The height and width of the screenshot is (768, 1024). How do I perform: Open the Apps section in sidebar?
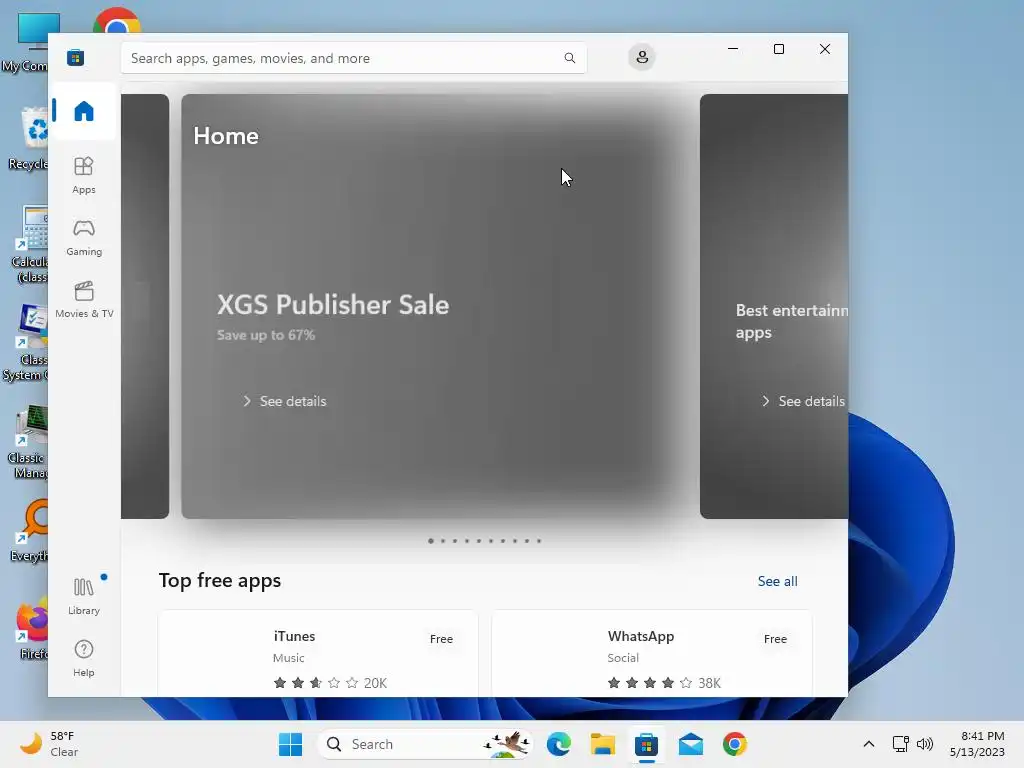click(84, 175)
